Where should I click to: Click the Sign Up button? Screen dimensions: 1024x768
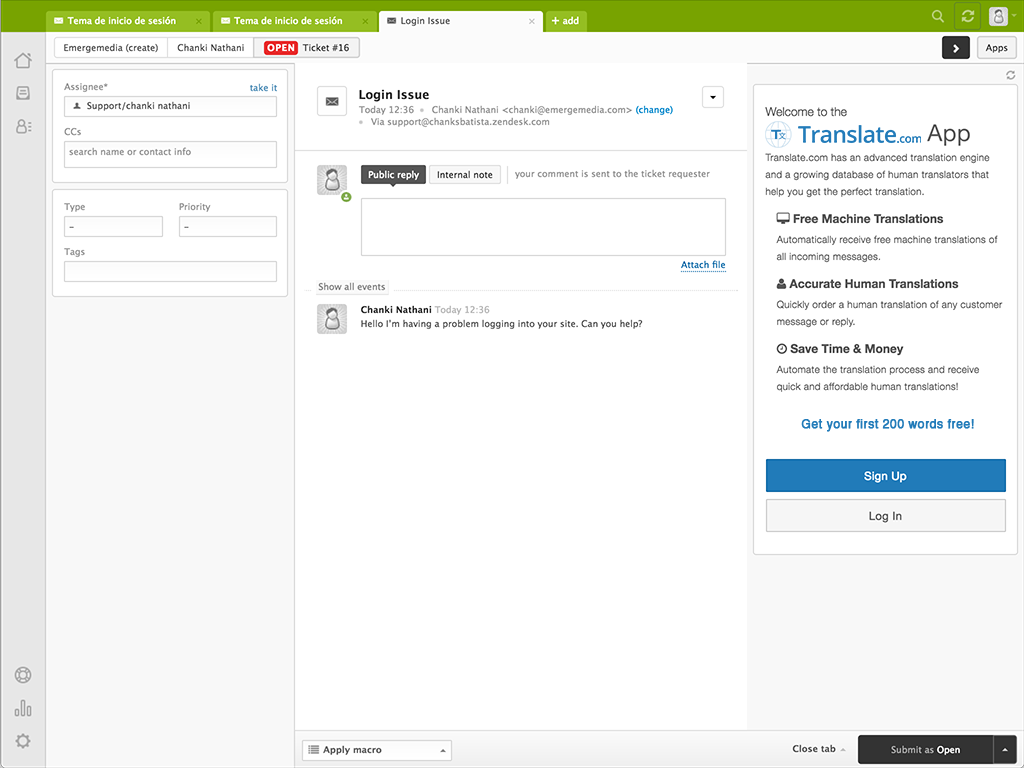pos(885,476)
